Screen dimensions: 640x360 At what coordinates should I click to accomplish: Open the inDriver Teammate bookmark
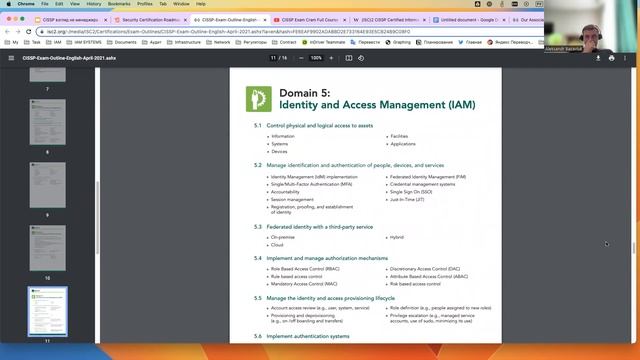pyautogui.click(x=324, y=42)
